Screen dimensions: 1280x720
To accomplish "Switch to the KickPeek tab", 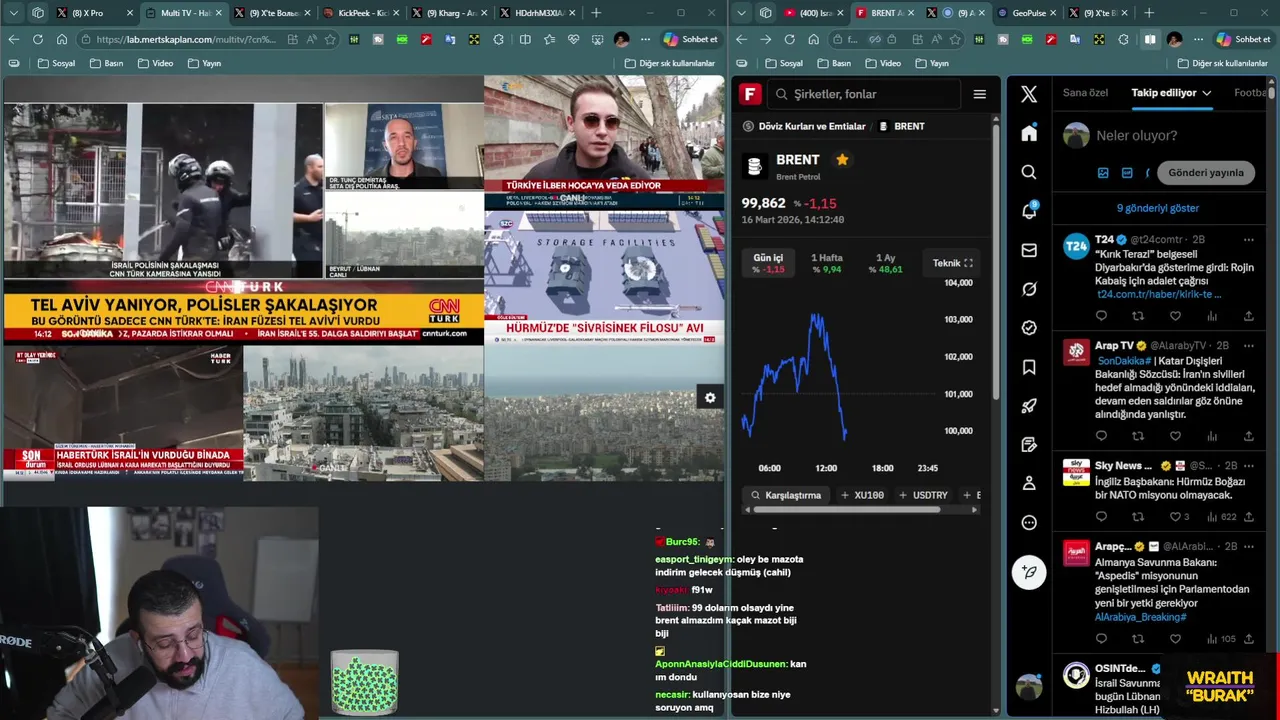I will pos(362,13).
